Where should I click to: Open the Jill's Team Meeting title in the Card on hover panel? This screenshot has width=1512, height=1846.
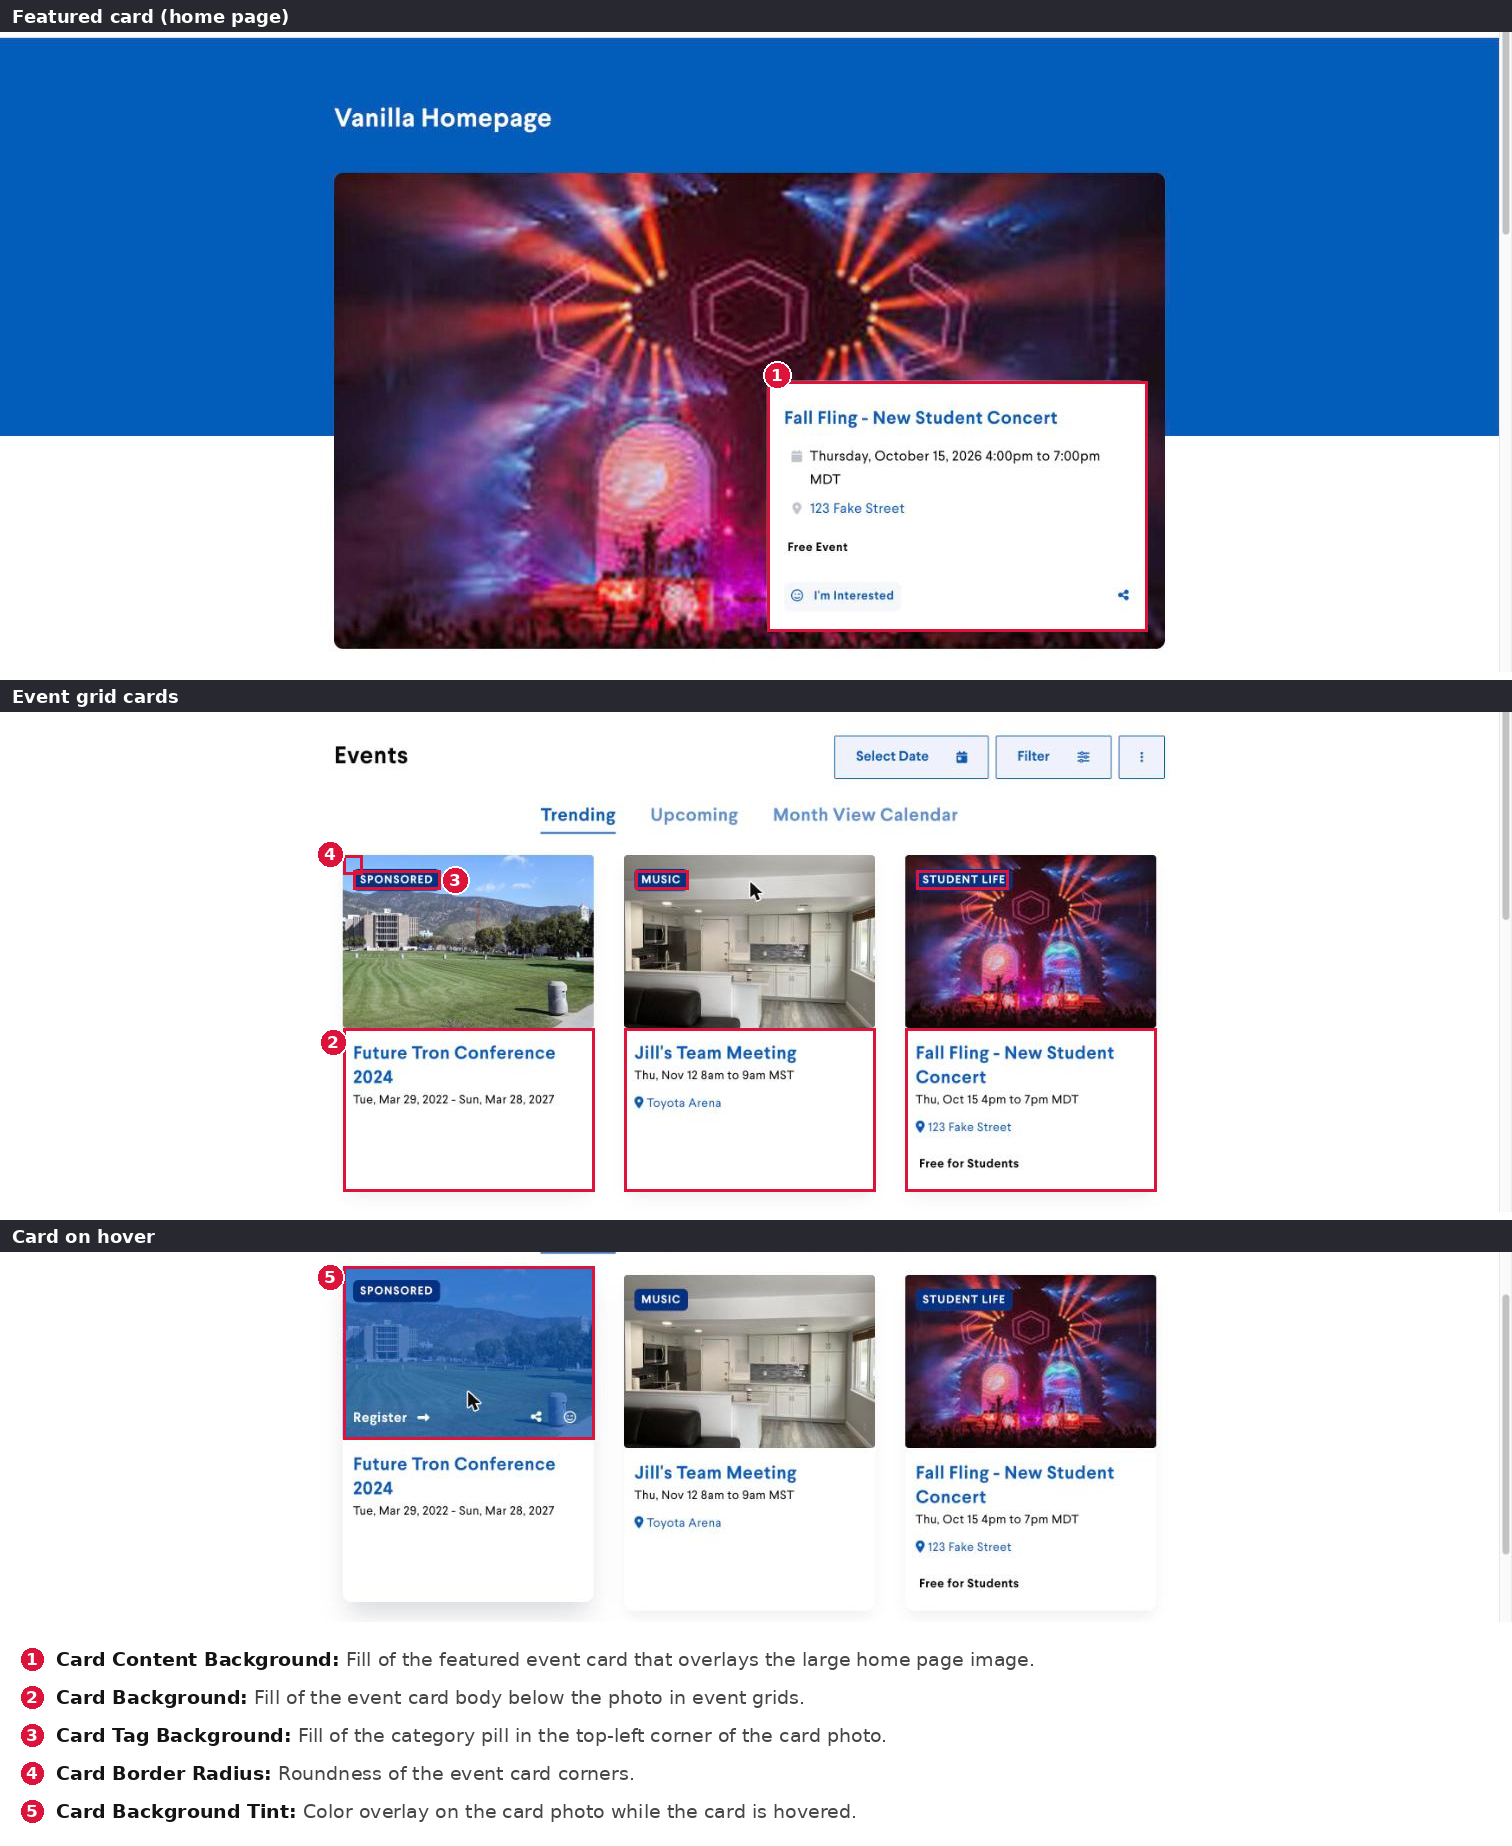pos(715,1473)
